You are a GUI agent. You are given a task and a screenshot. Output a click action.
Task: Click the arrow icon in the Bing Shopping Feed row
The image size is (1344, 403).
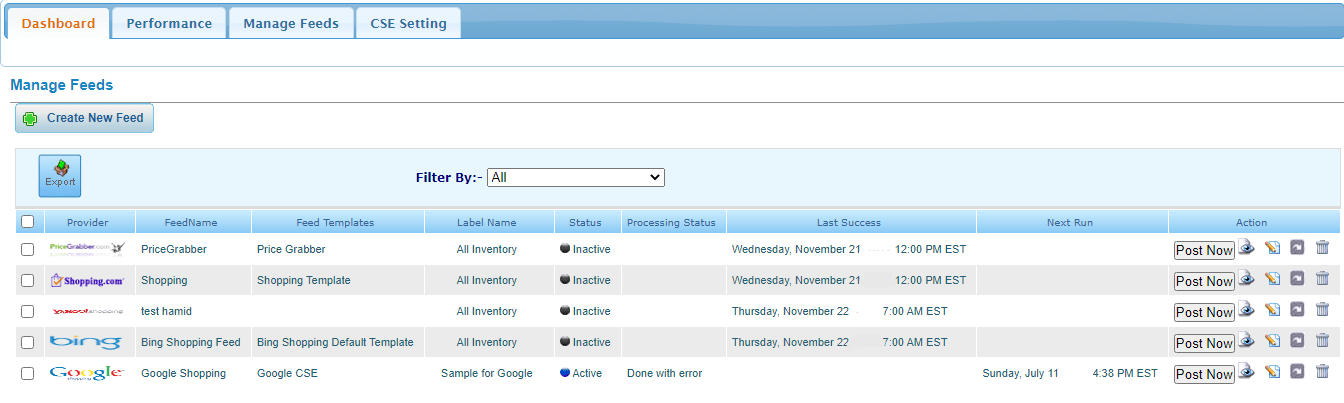click(1297, 341)
